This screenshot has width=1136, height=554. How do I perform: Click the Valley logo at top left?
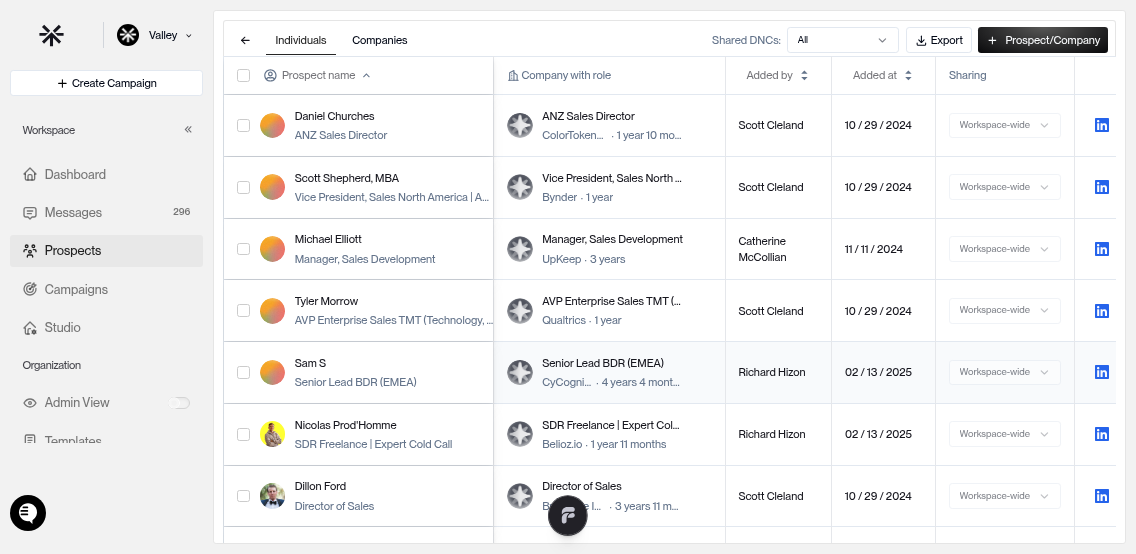point(51,35)
